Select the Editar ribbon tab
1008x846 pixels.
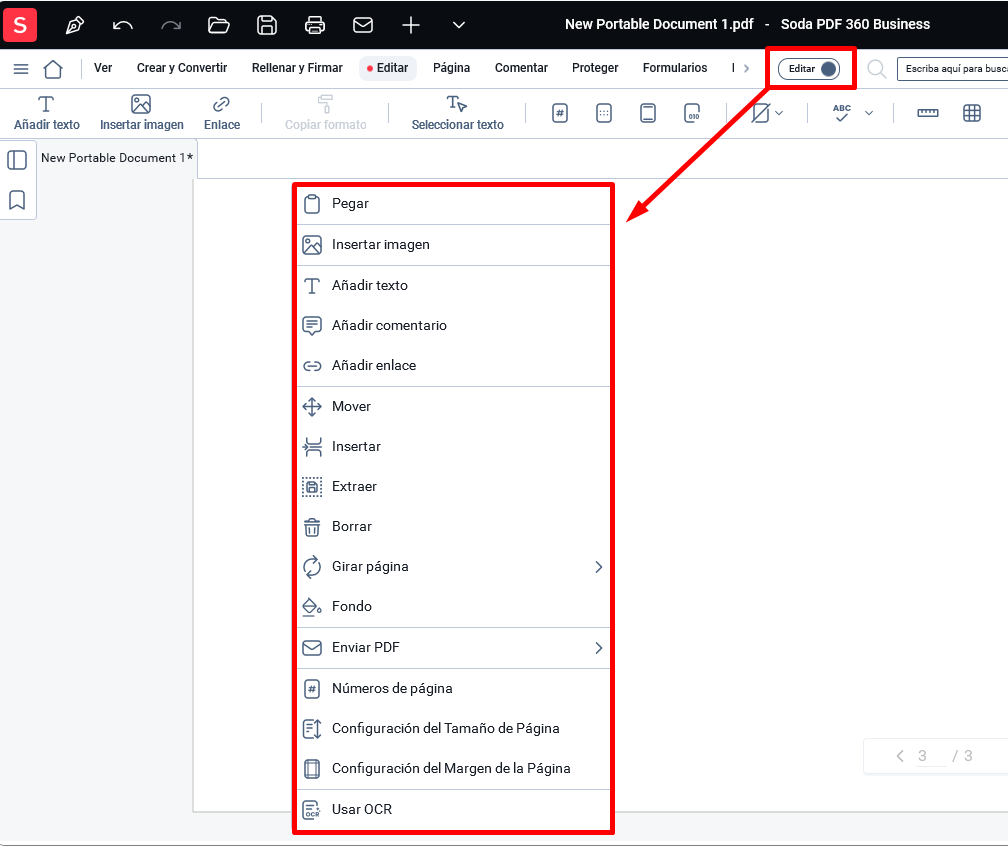[388, 68]
